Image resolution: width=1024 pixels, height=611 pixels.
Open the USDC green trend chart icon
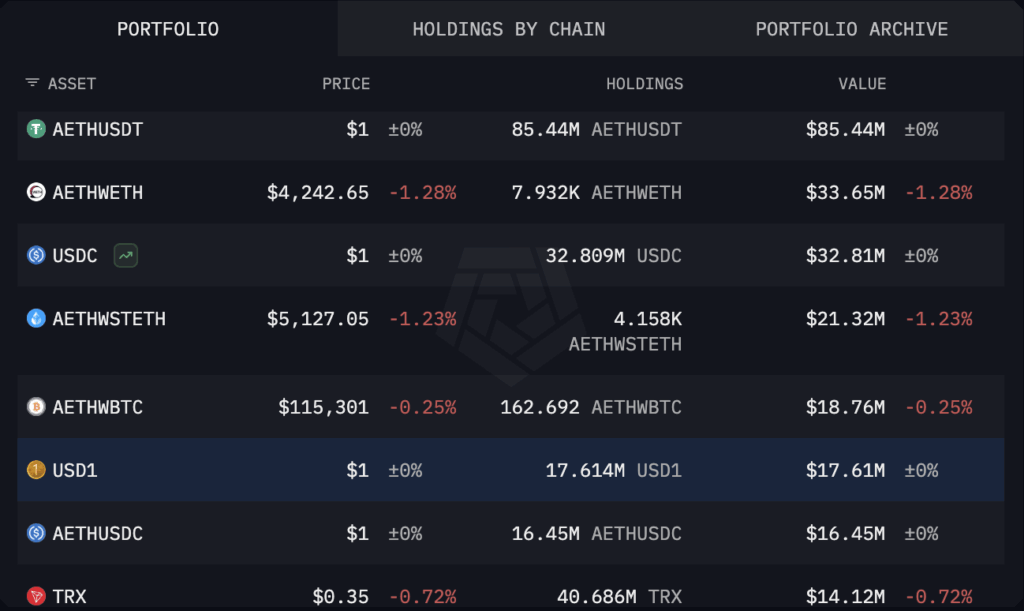point(125,255)
